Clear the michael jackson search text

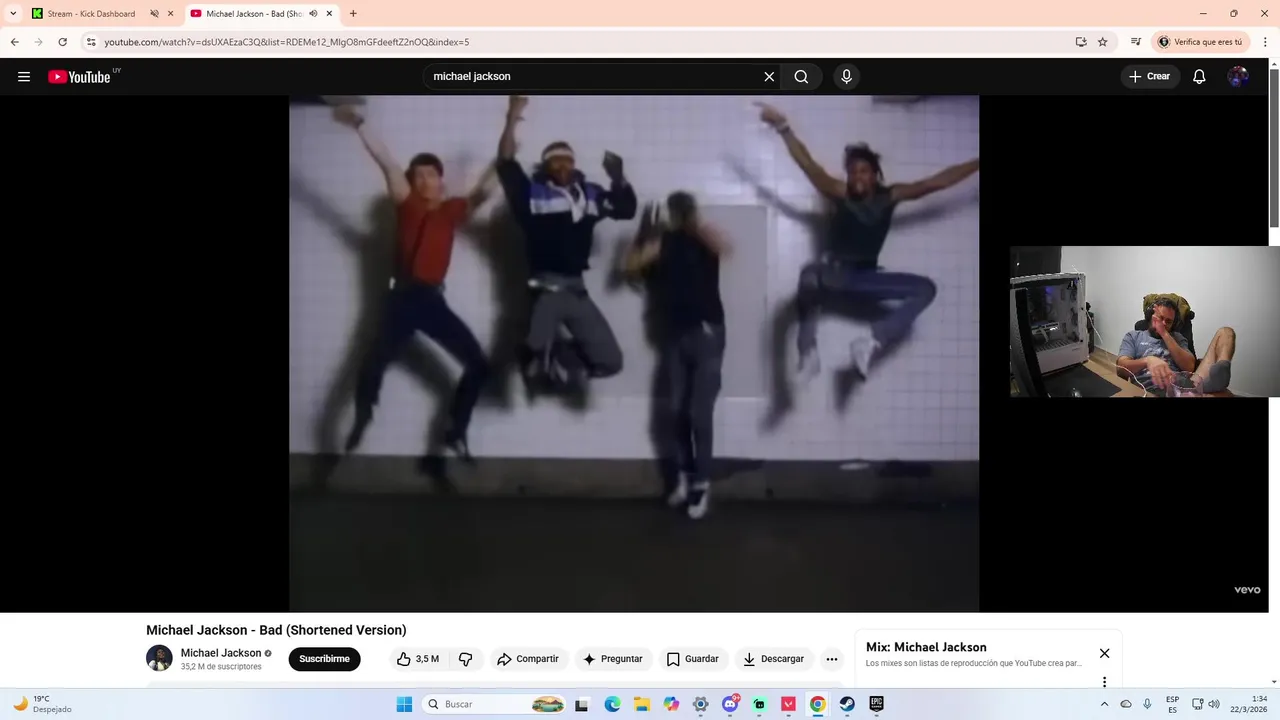click(x=769, y=77)
